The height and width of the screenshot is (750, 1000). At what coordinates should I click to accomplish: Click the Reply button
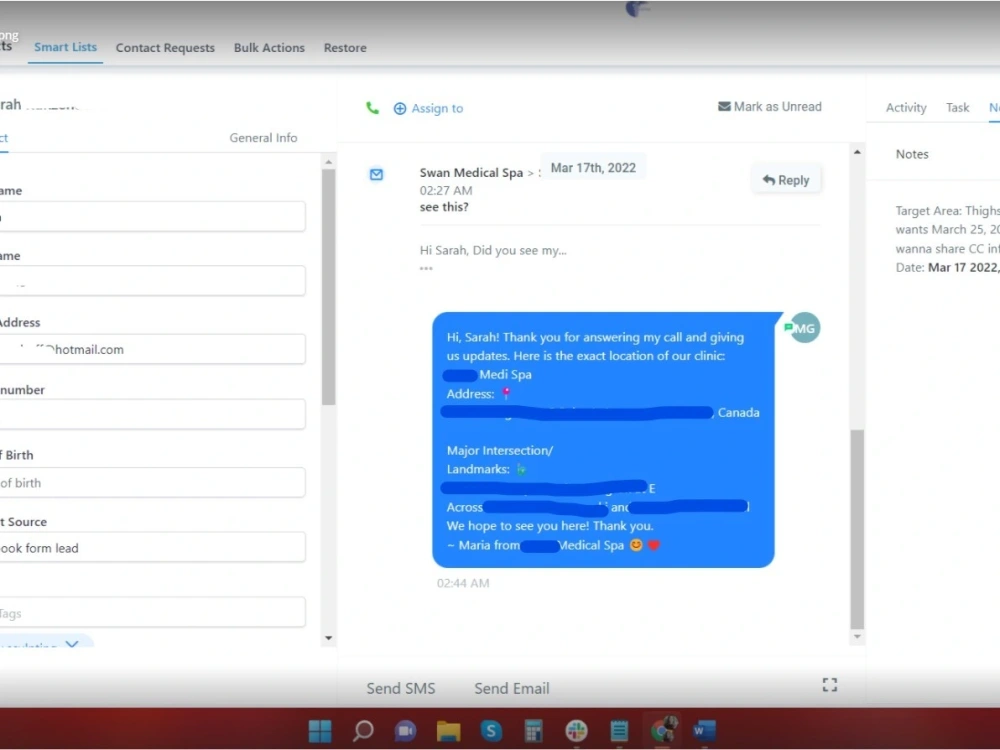click(786, 180)
